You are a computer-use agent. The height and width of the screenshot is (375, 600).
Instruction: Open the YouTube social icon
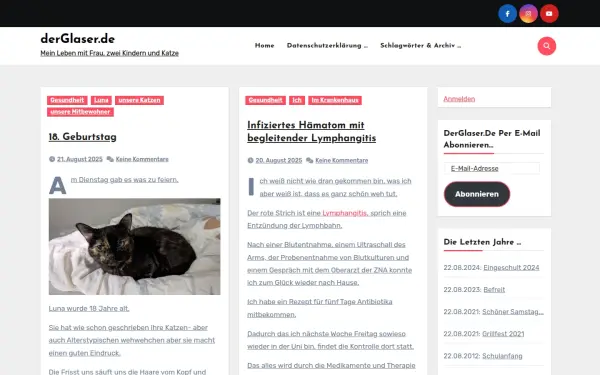coord(549,14)
